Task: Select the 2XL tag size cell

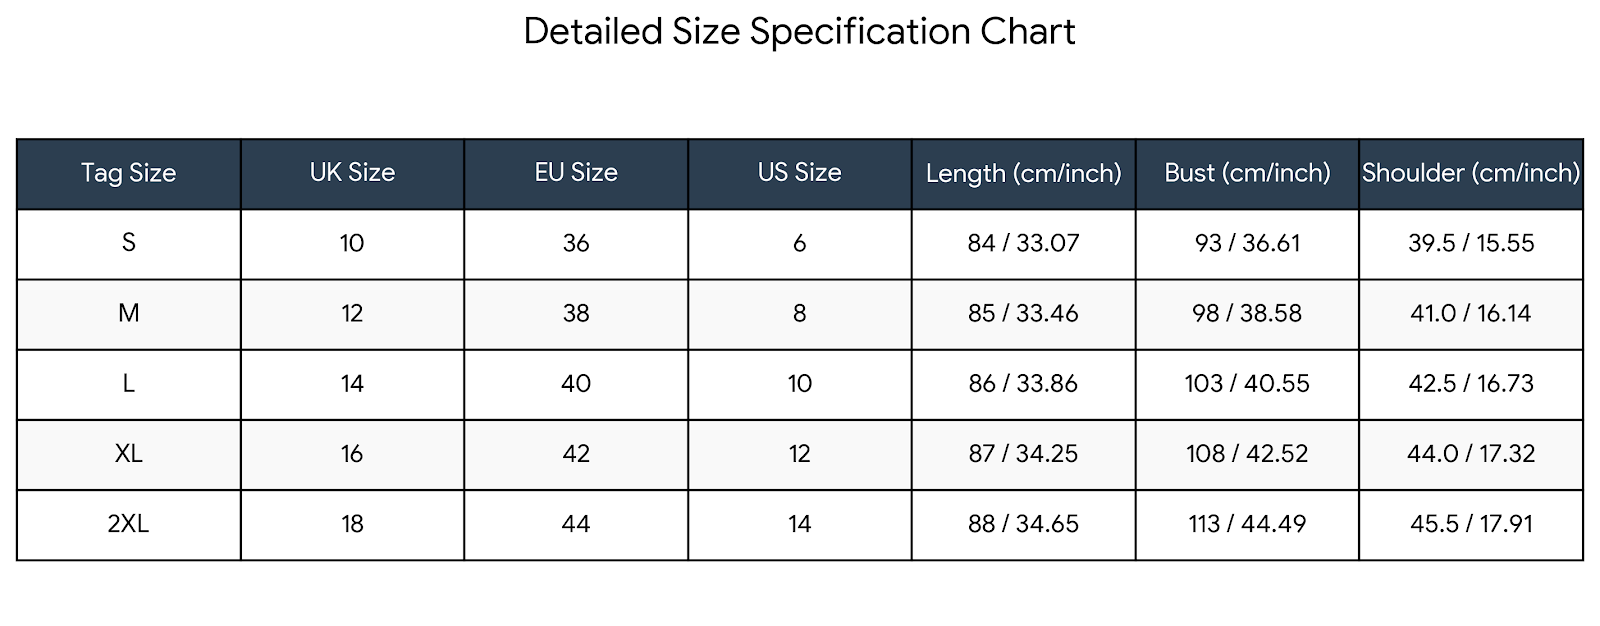Action: point(128,524)
